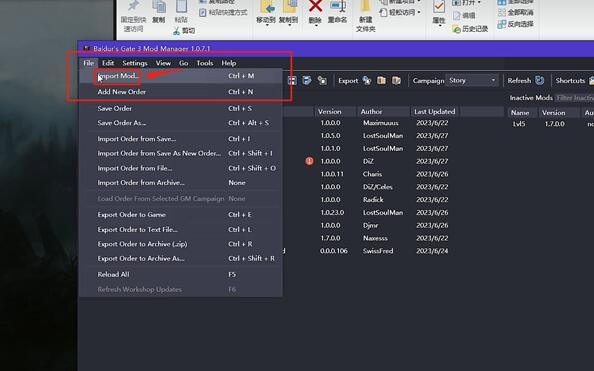Click the save order as icon
This screenshot has height=371, width=594.
tap(307, 80)
